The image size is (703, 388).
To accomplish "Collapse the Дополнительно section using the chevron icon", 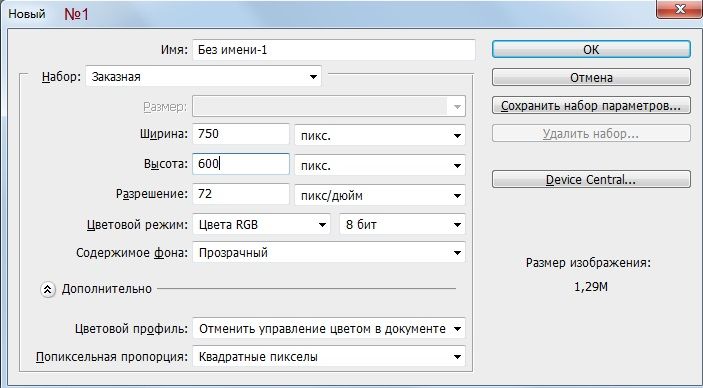I will tap(48, 289).
